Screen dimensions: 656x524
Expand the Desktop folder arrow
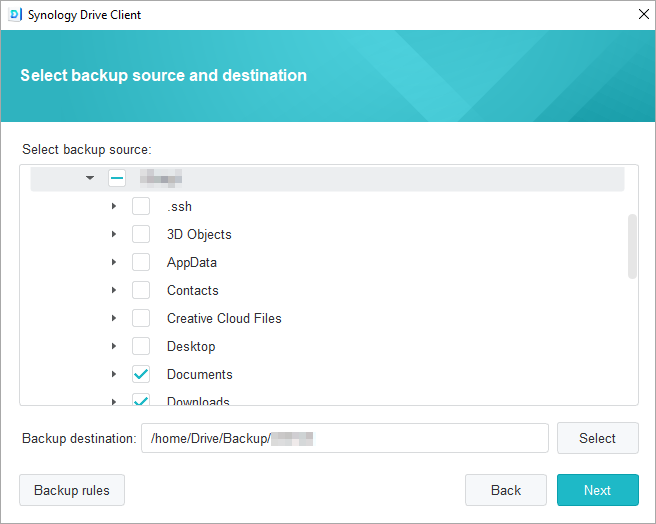(x=114, y=347)
